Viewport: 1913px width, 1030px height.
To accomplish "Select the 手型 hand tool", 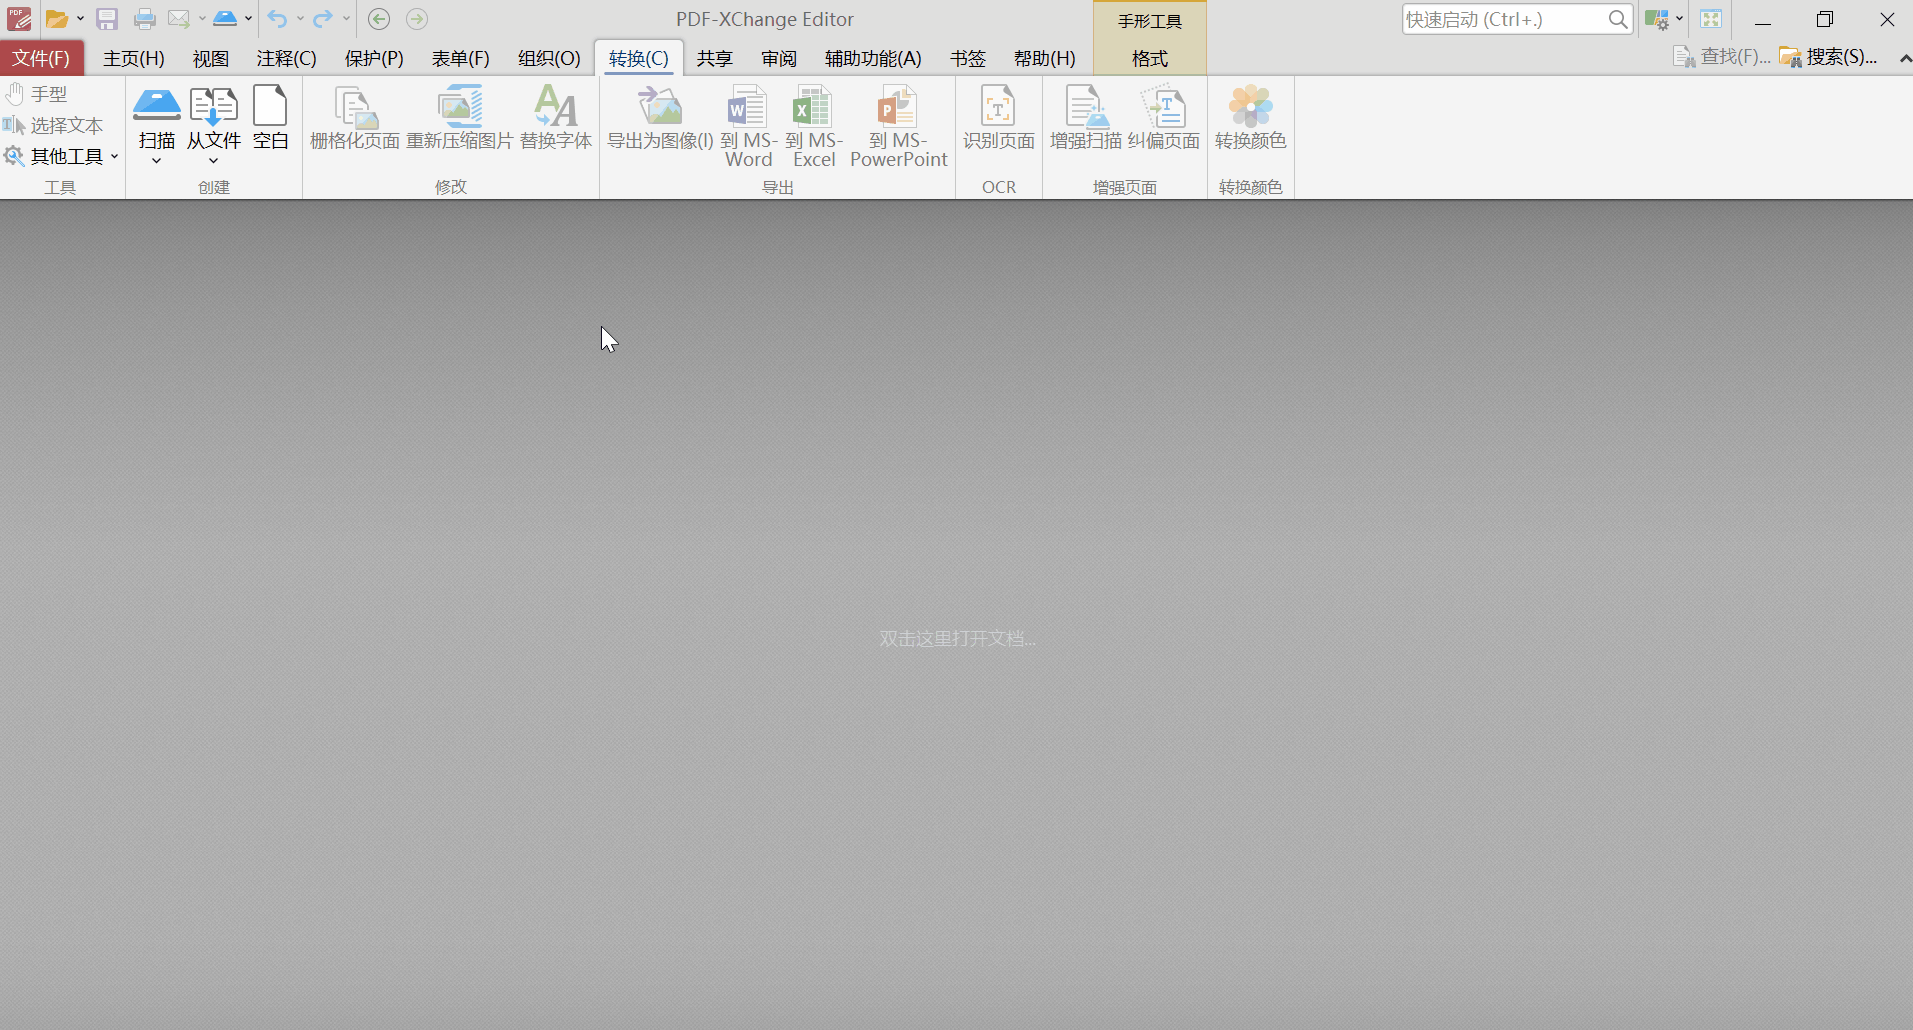I will [x=36, y=94].
